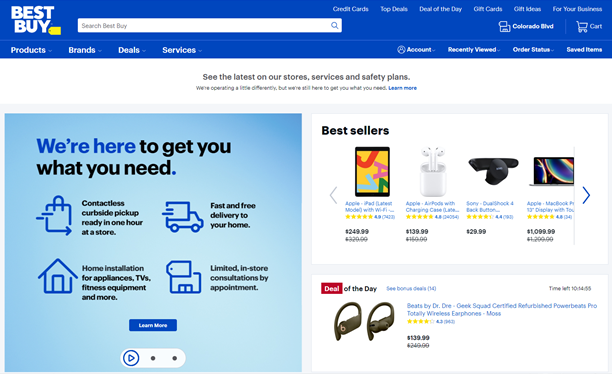The image size is (612, 374).
Task: Open Apple MacBook Pro 13" Display link
Action: (550, 207)
